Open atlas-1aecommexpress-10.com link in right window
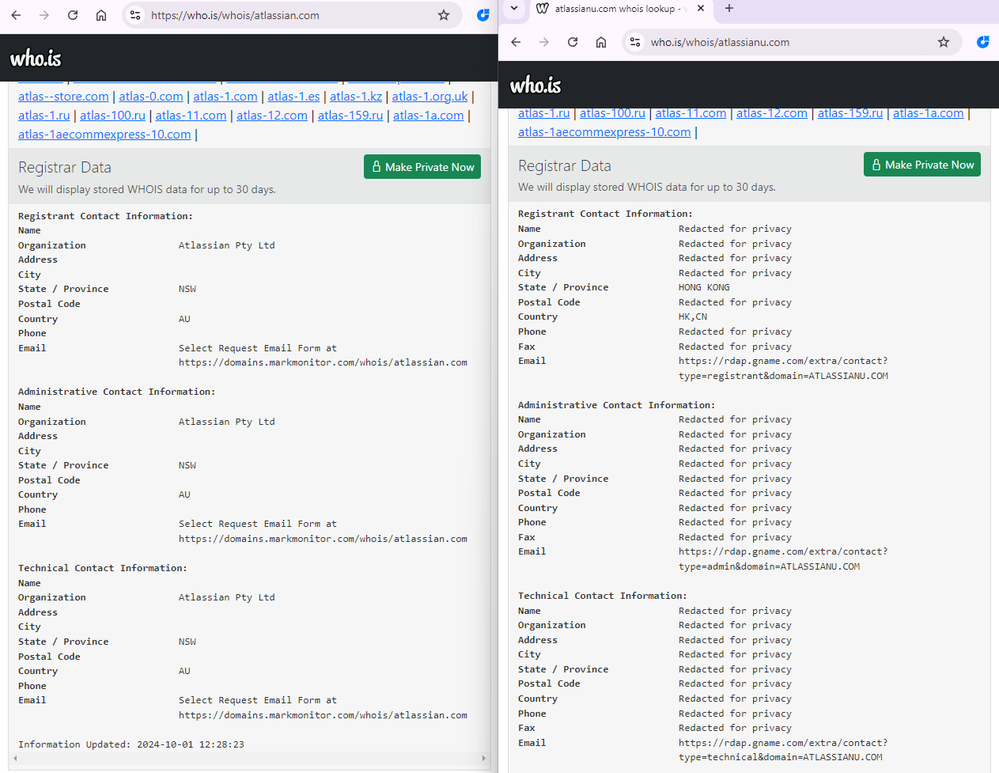999x773 pixels. tap(605, 132)
